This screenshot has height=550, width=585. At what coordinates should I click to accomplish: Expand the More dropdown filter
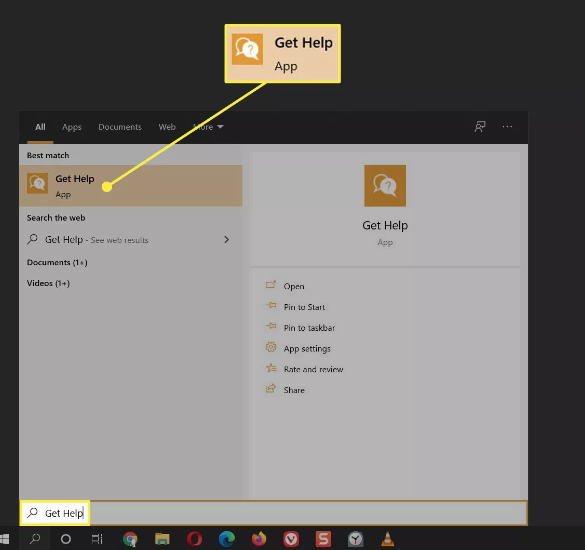click(208, 127)
